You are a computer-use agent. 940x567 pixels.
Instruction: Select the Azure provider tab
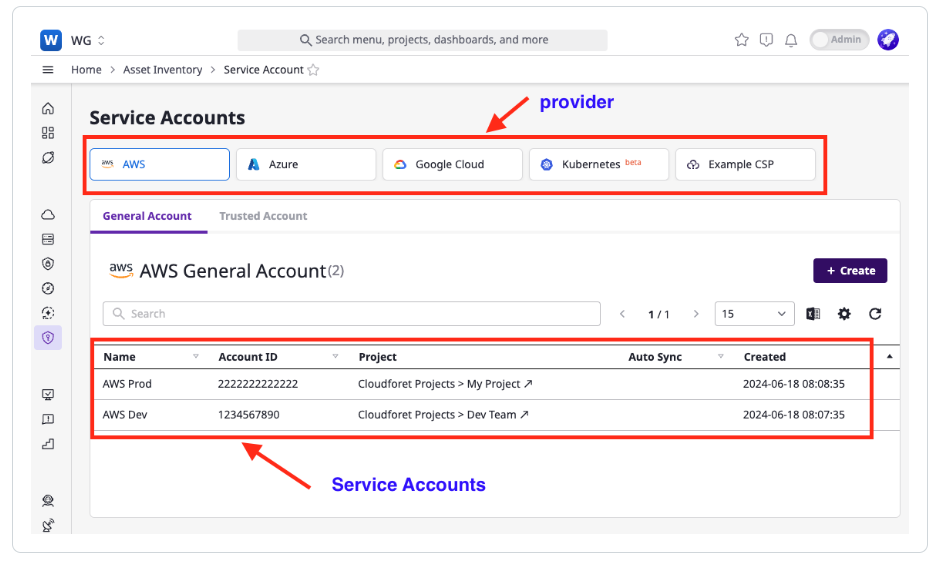(306, 164)
